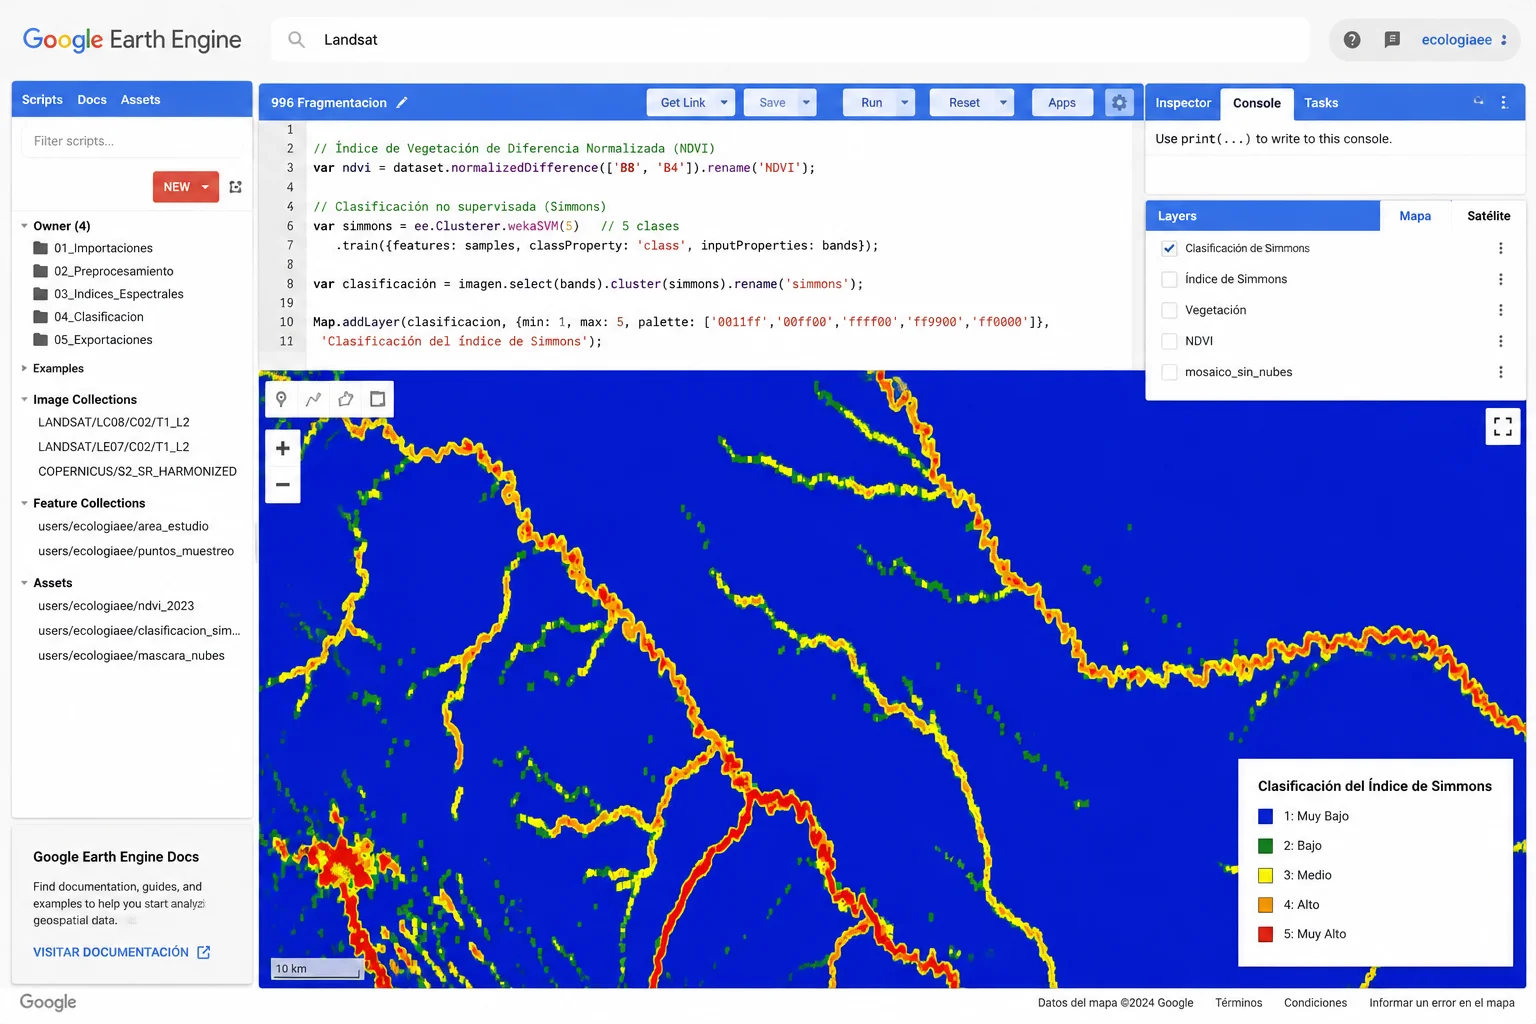Open account menu dots next to ecologiaee

click(x=1503, y=40)
